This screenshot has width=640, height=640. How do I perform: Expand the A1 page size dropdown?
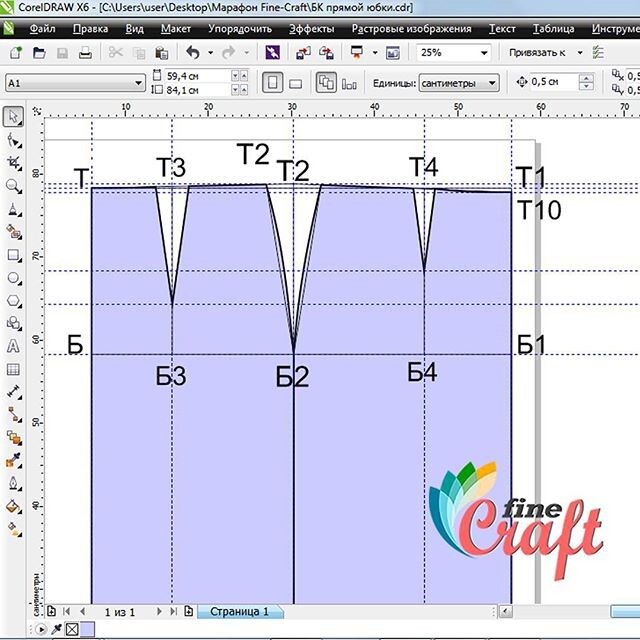coord(138,83)
